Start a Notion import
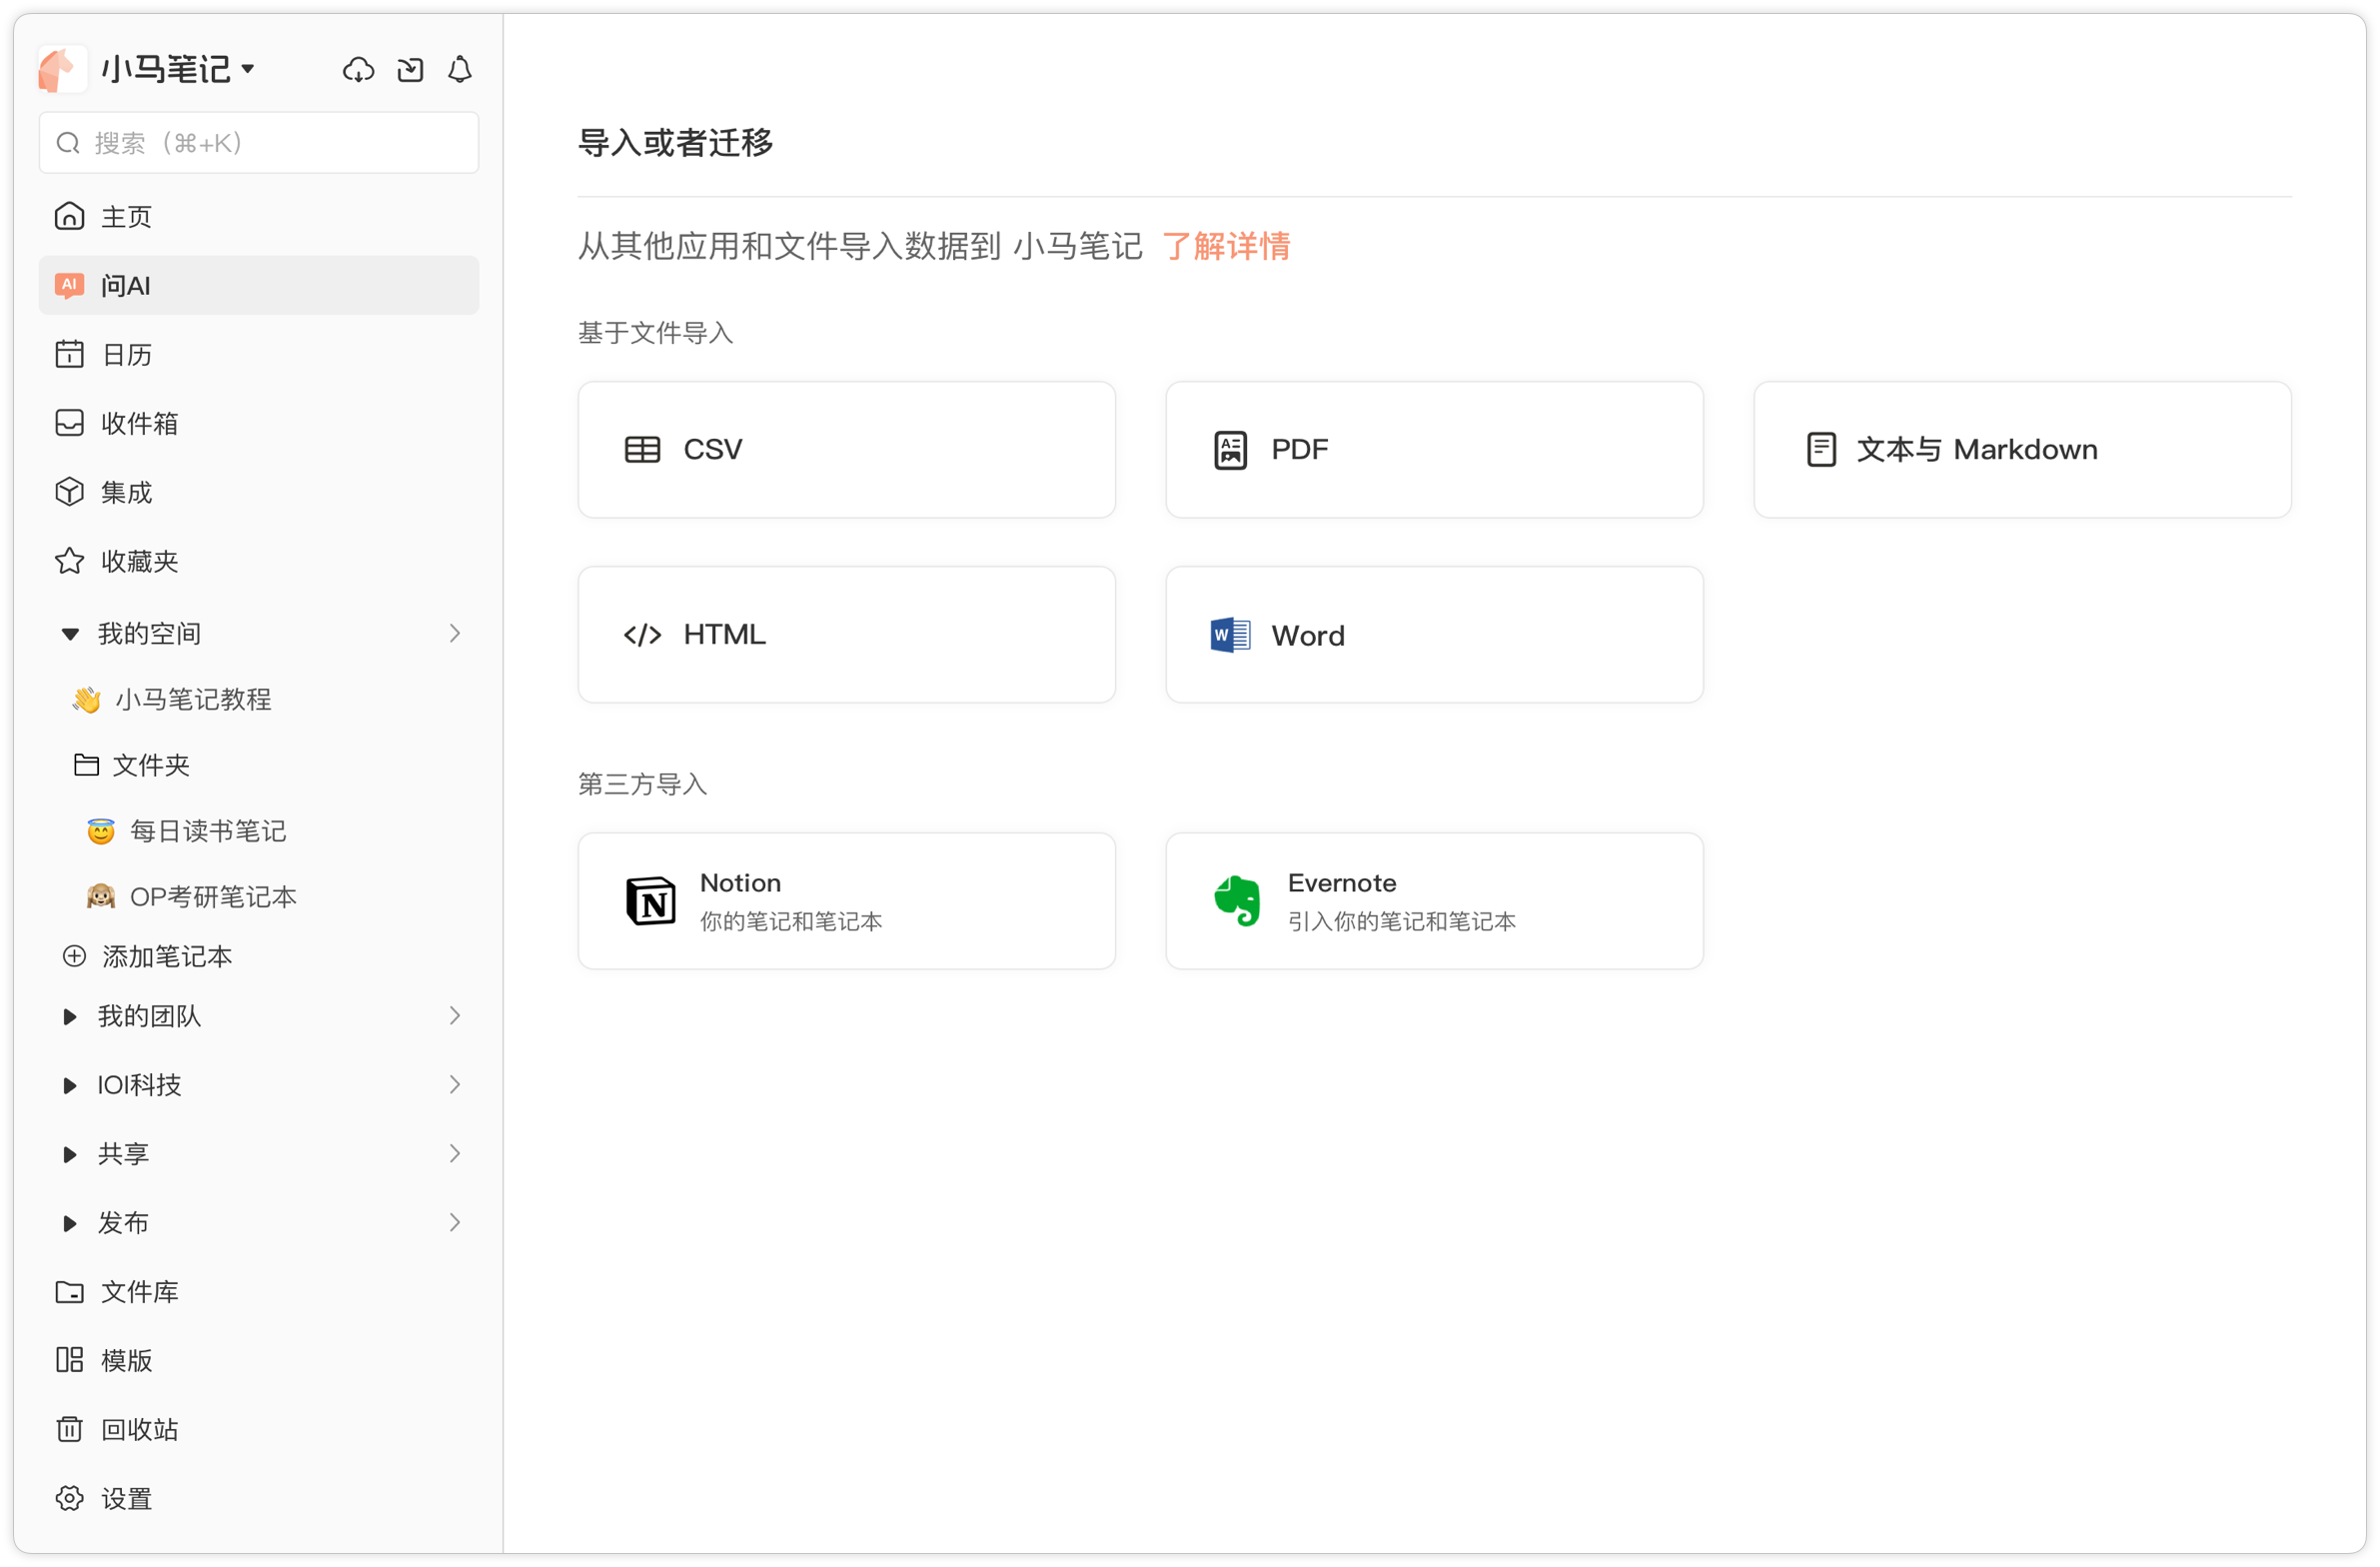Image resolution: width=2380 pixels, height=1567 pixels. click(846, 900)
